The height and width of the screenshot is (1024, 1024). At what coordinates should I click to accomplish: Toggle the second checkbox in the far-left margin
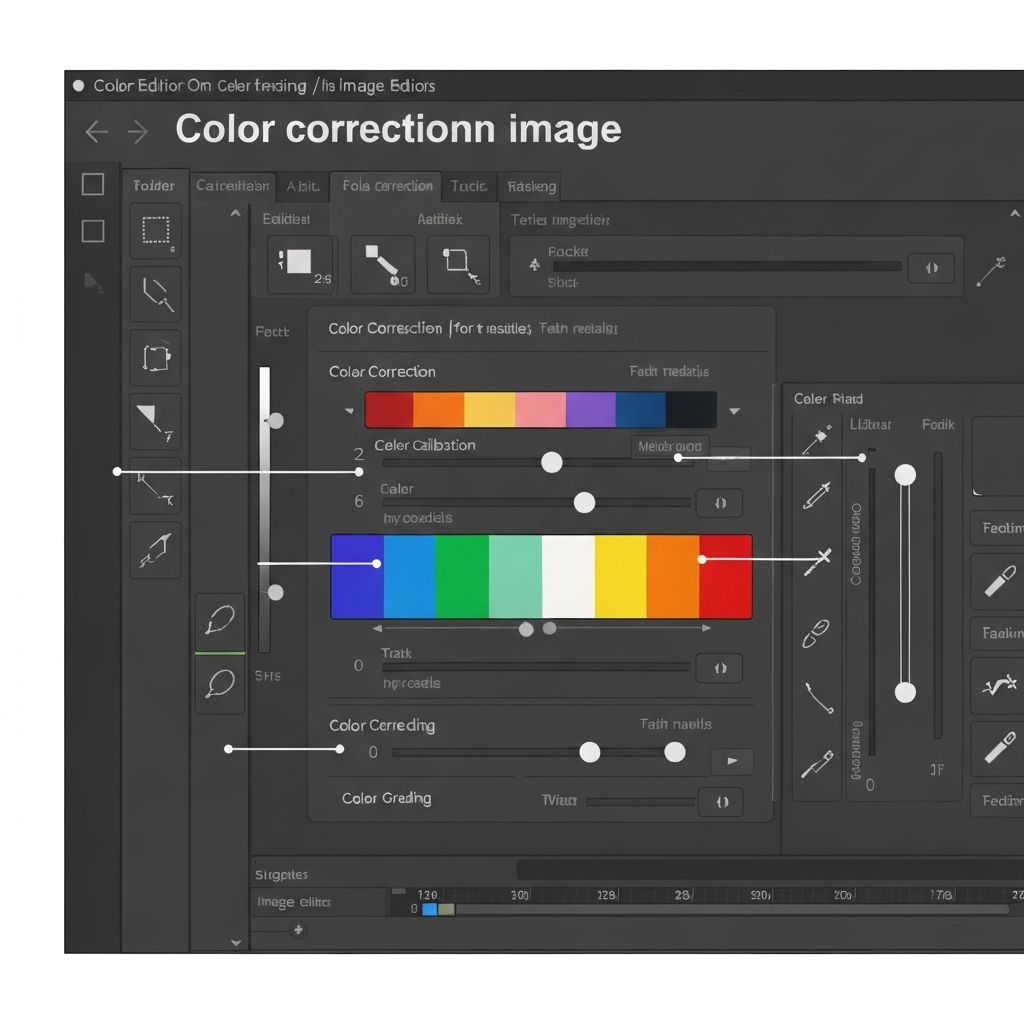[92, 231]
